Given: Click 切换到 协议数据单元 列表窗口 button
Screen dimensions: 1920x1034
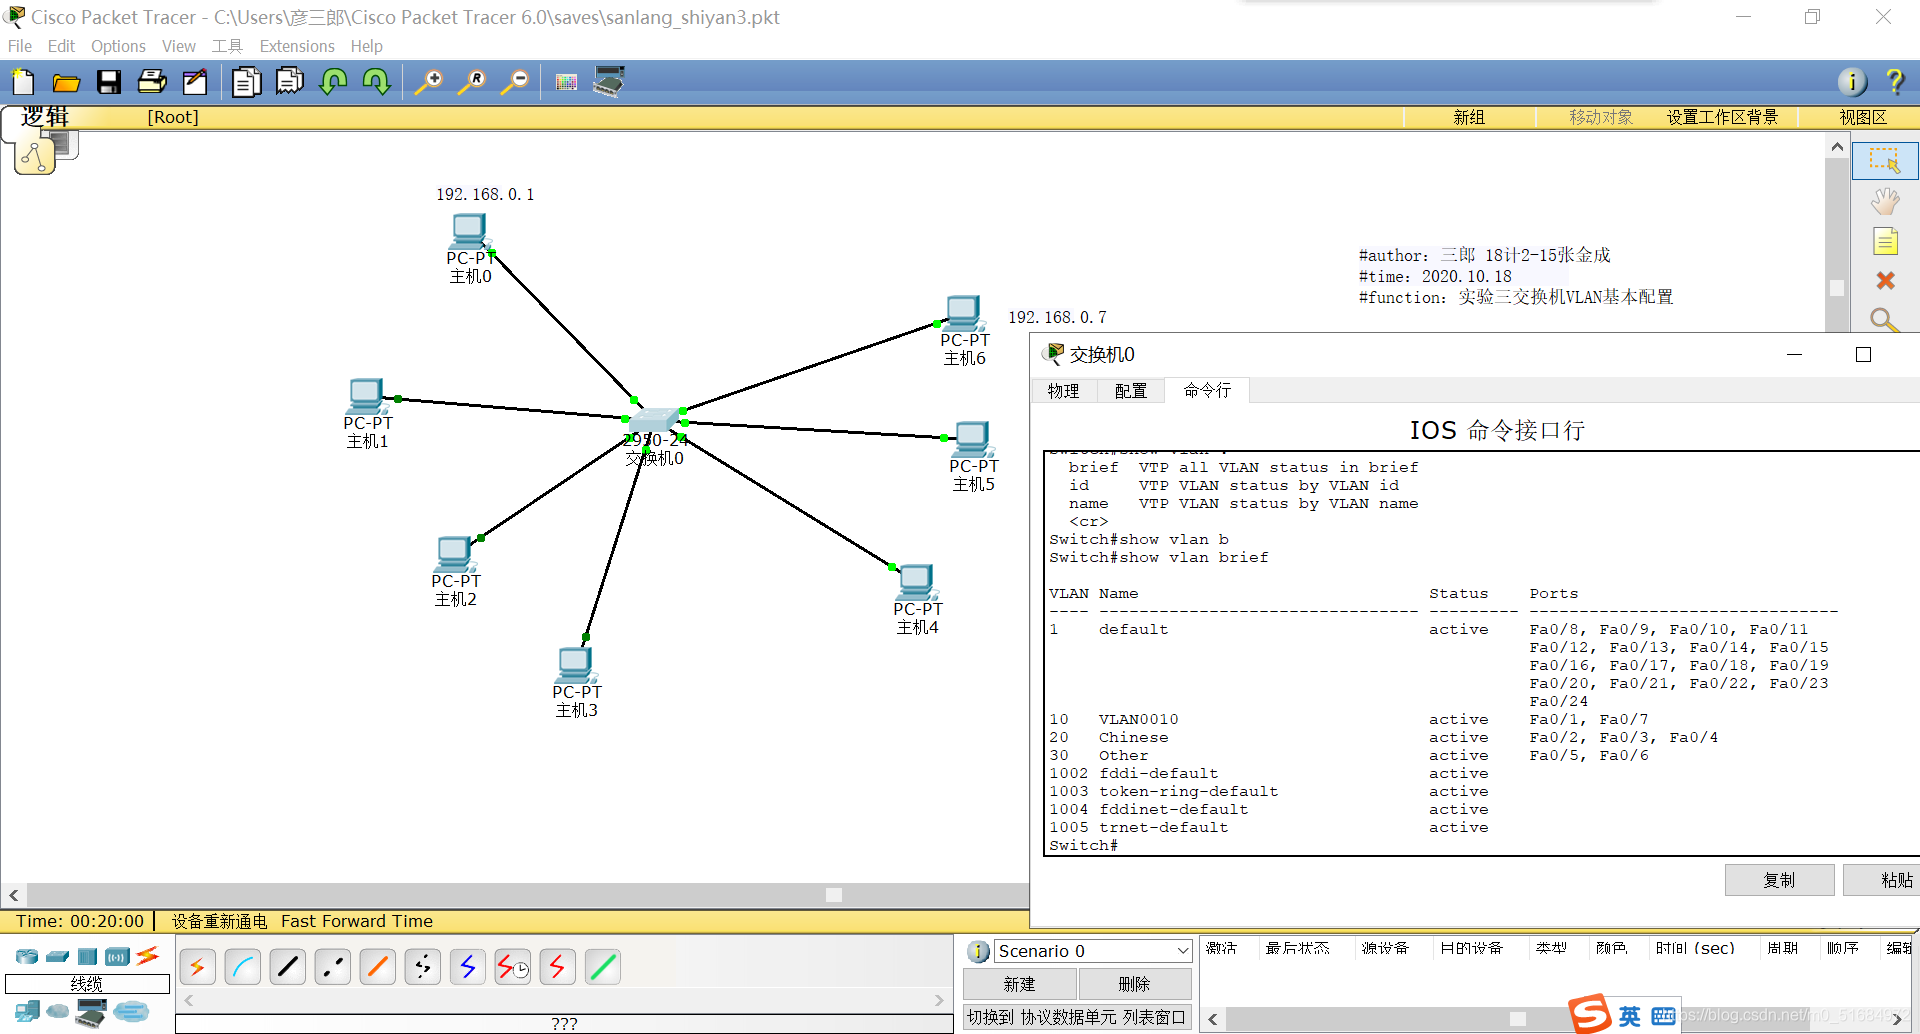Looking at the screenshot, I should pos(1077,1017).
